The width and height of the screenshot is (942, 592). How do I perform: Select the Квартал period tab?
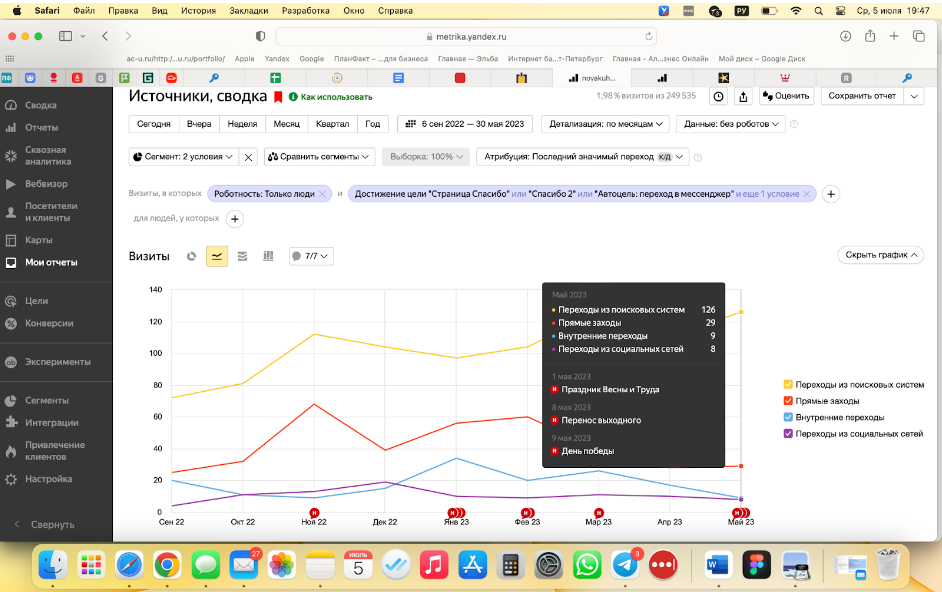click(332, 124)
